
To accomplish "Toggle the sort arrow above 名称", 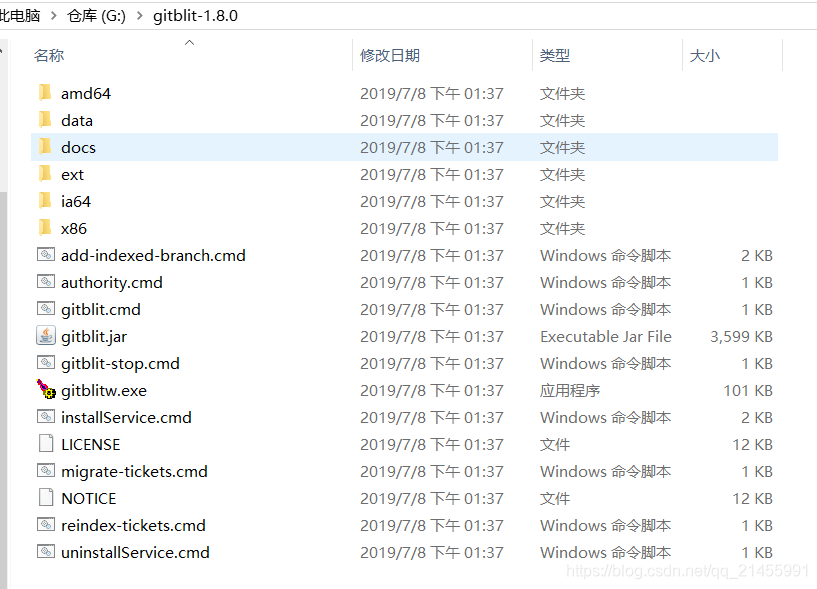I will click(190, 42).
